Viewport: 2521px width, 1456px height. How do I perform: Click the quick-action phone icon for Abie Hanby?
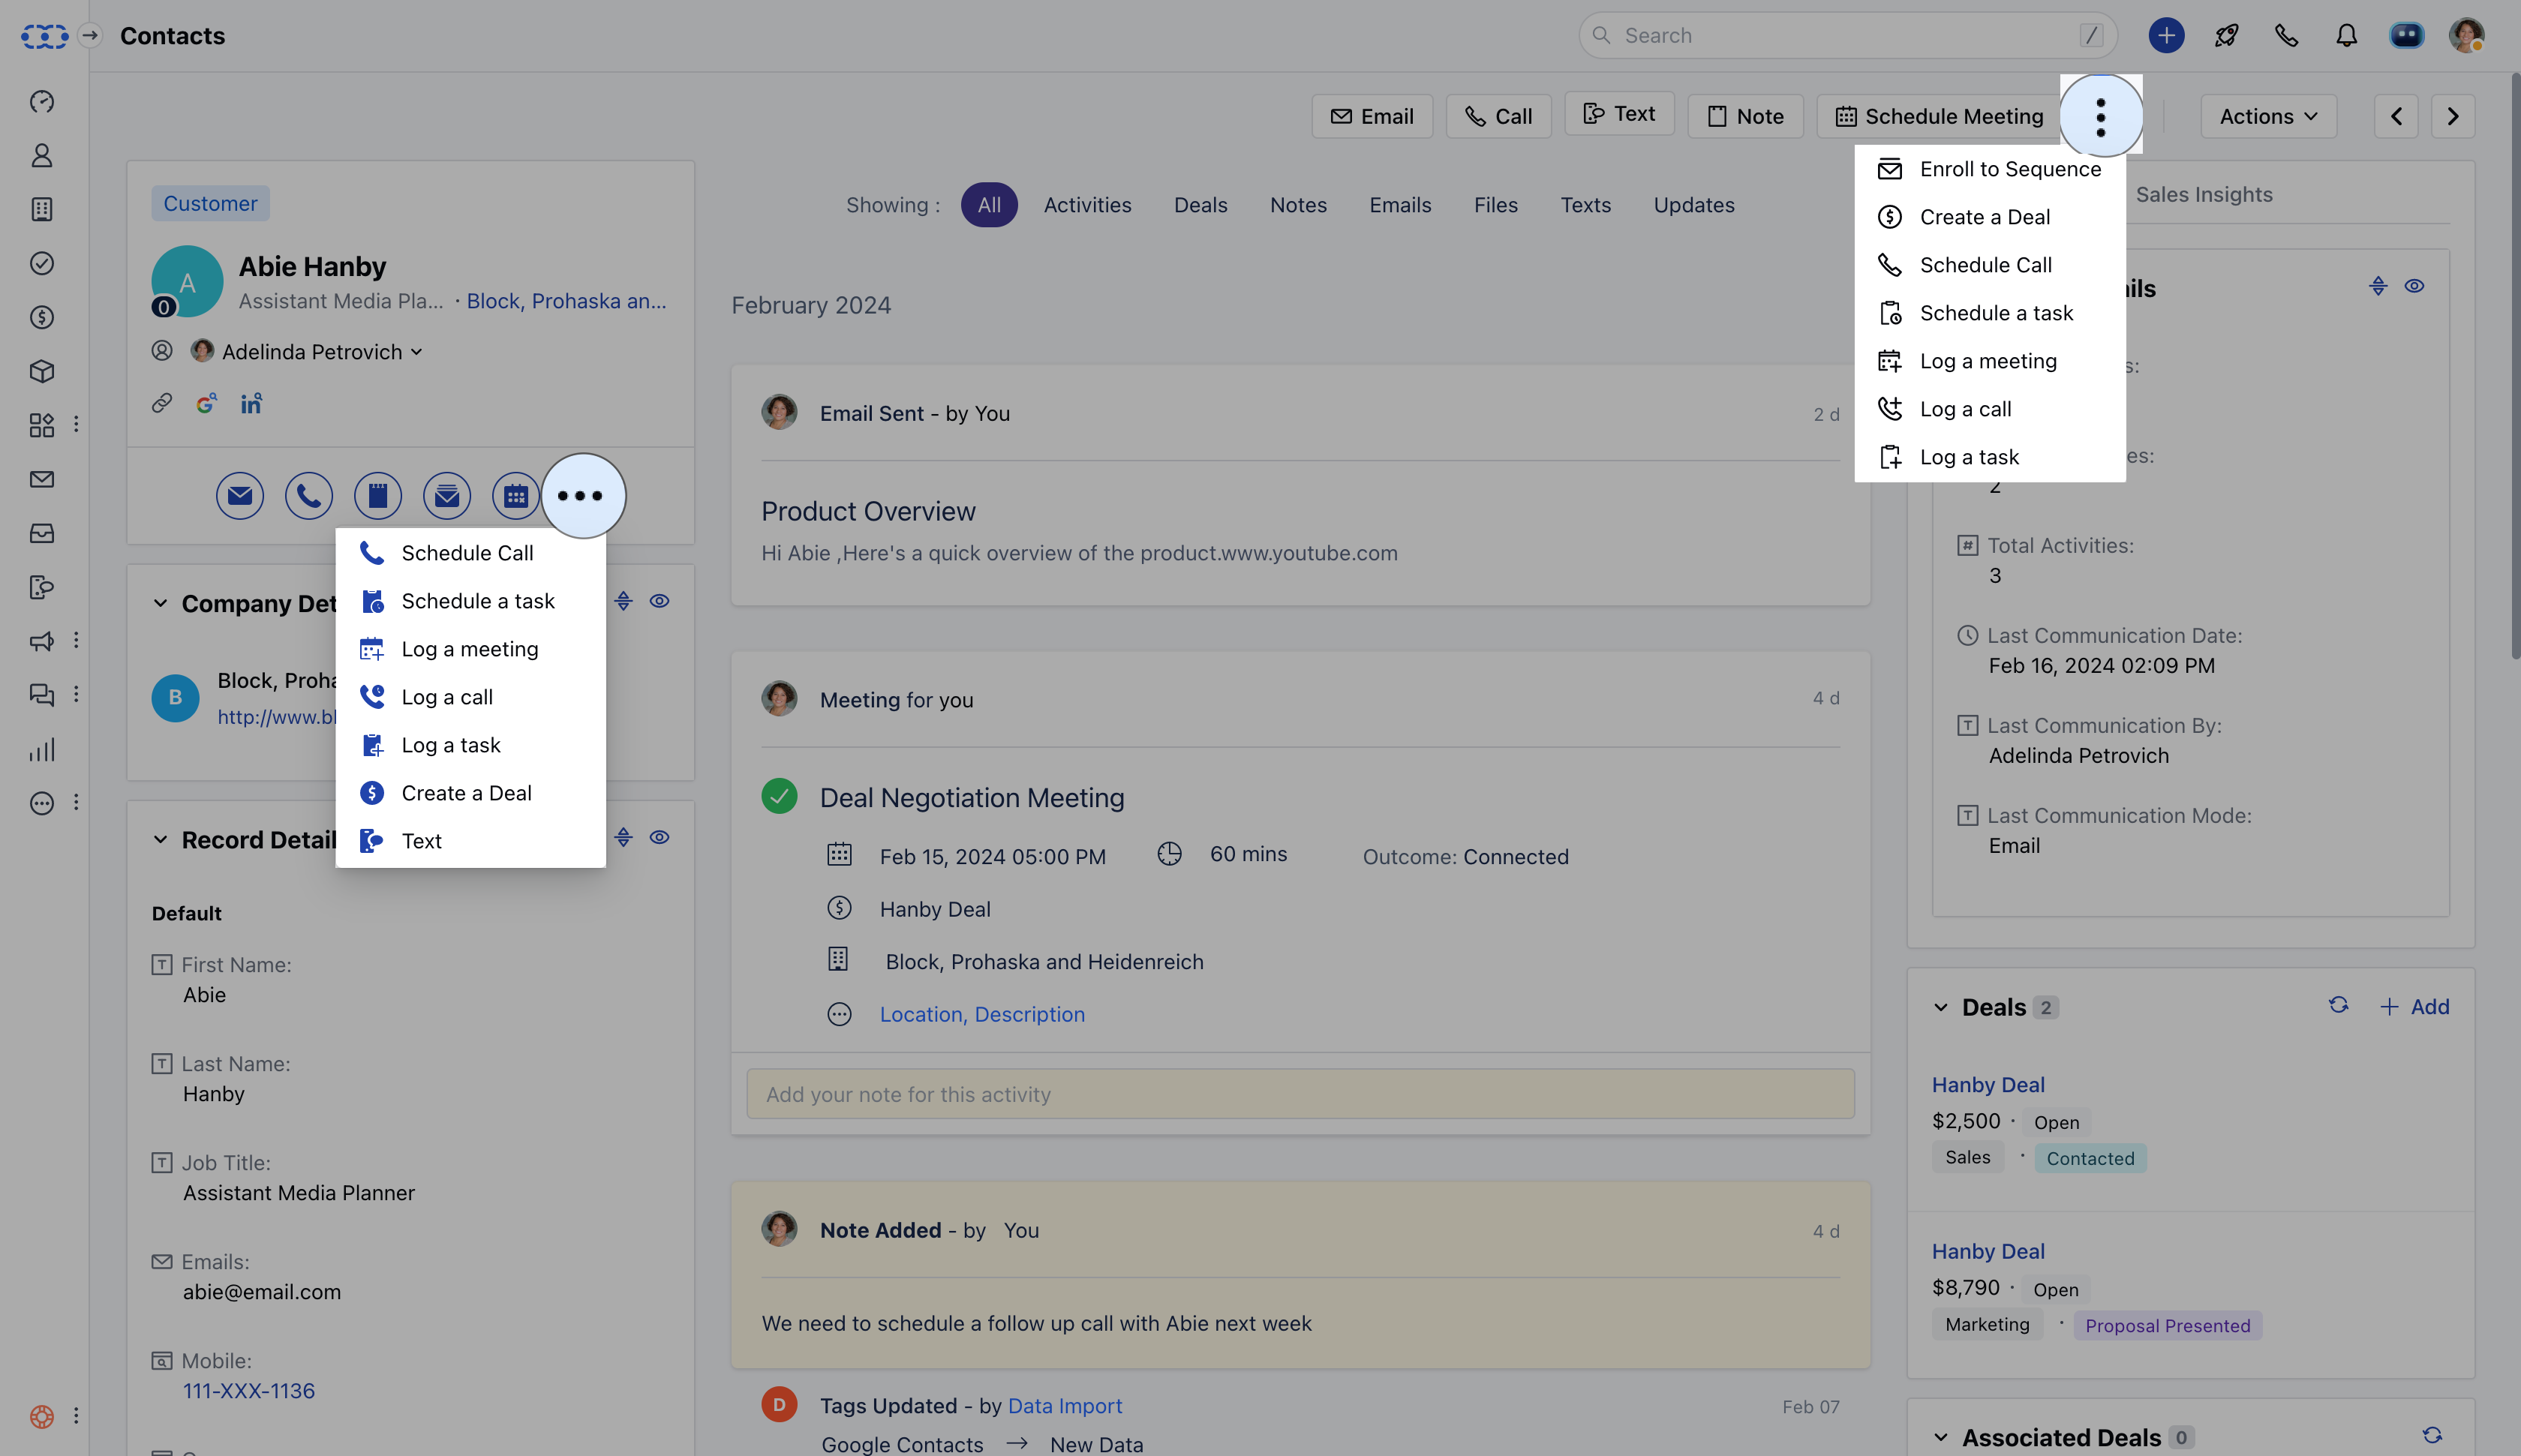click(x=308, y=495)
